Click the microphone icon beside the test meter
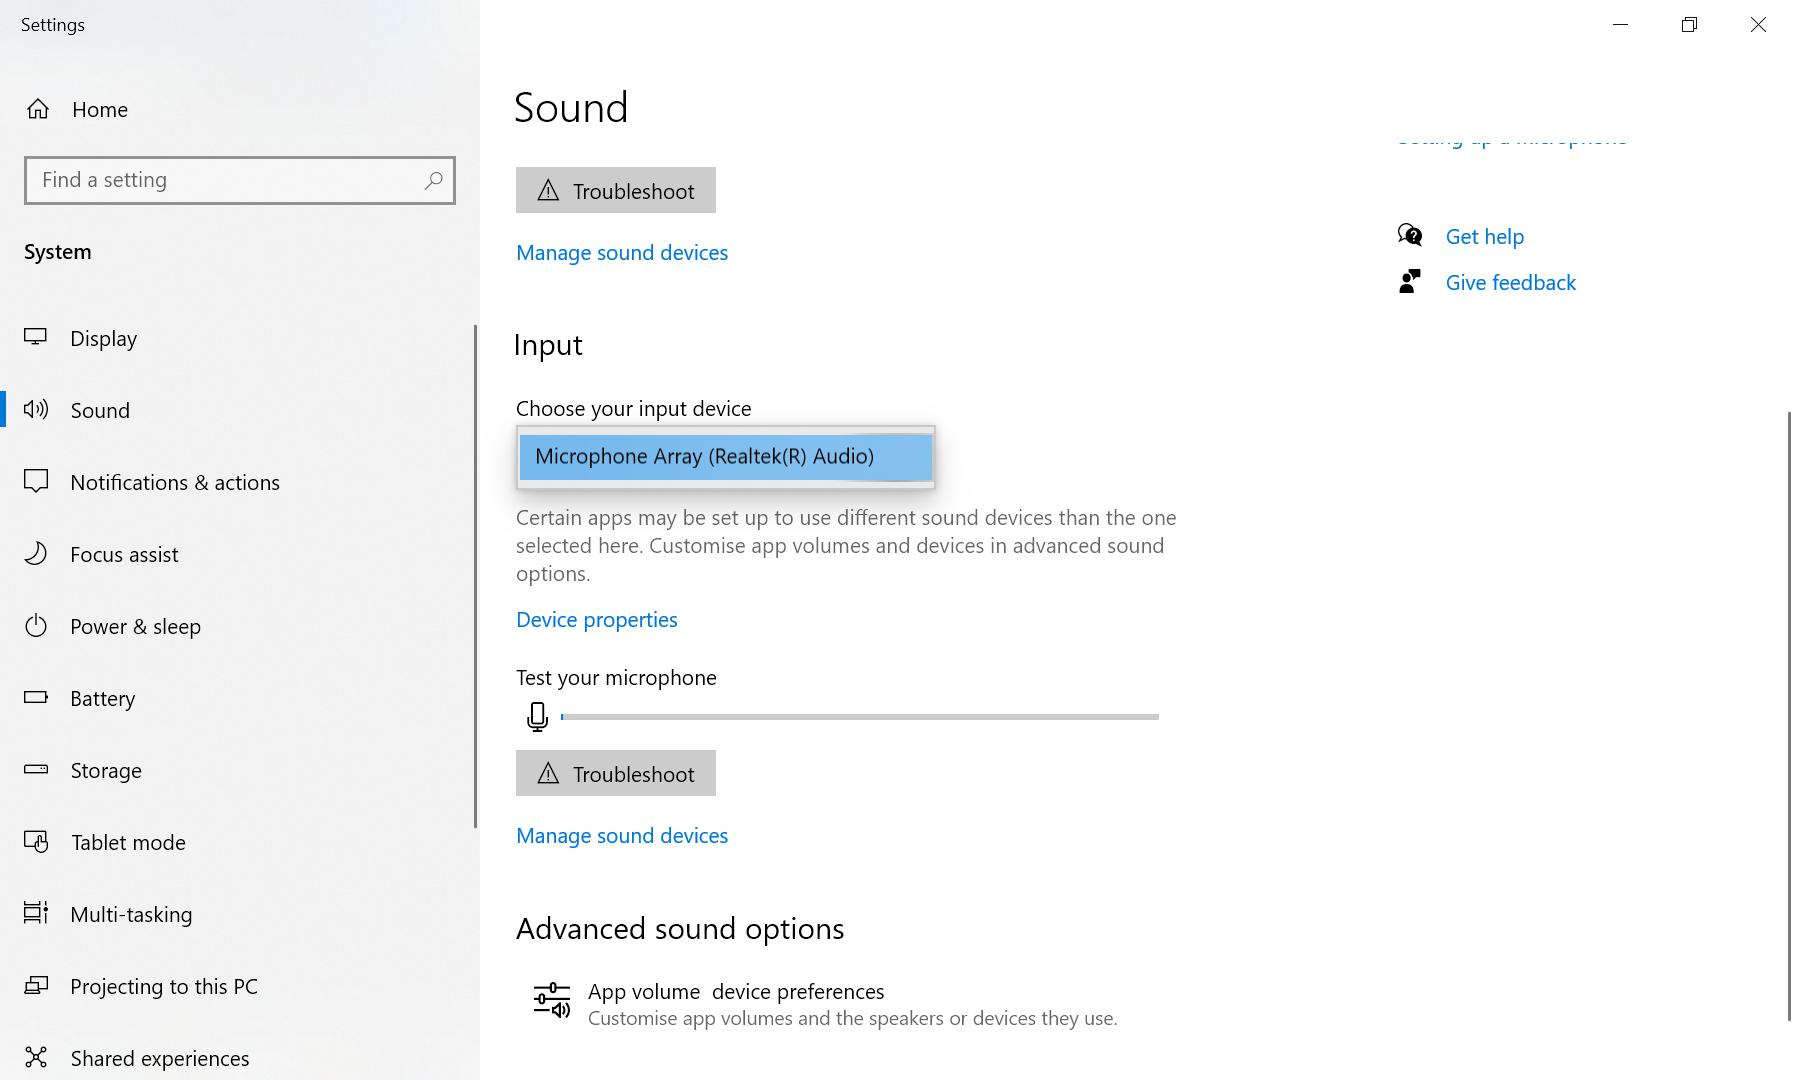The height and width of the screenshot is (1080, 1794). point(537,716)
